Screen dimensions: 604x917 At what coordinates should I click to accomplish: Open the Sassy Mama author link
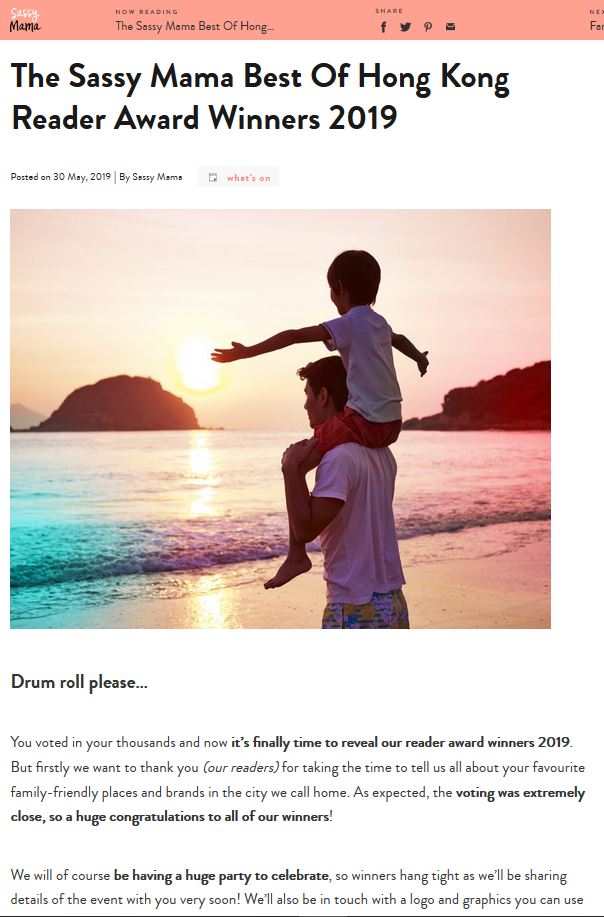coord(157,177)
